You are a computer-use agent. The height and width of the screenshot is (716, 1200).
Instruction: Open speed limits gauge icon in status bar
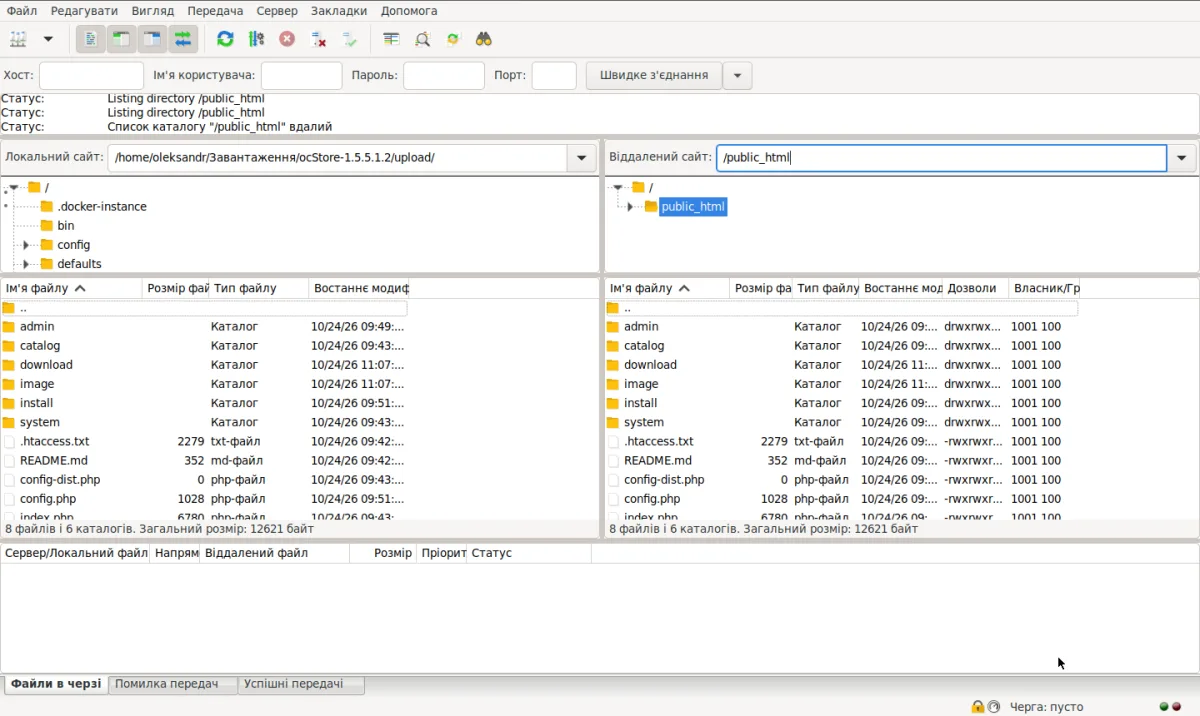[993, 707]
